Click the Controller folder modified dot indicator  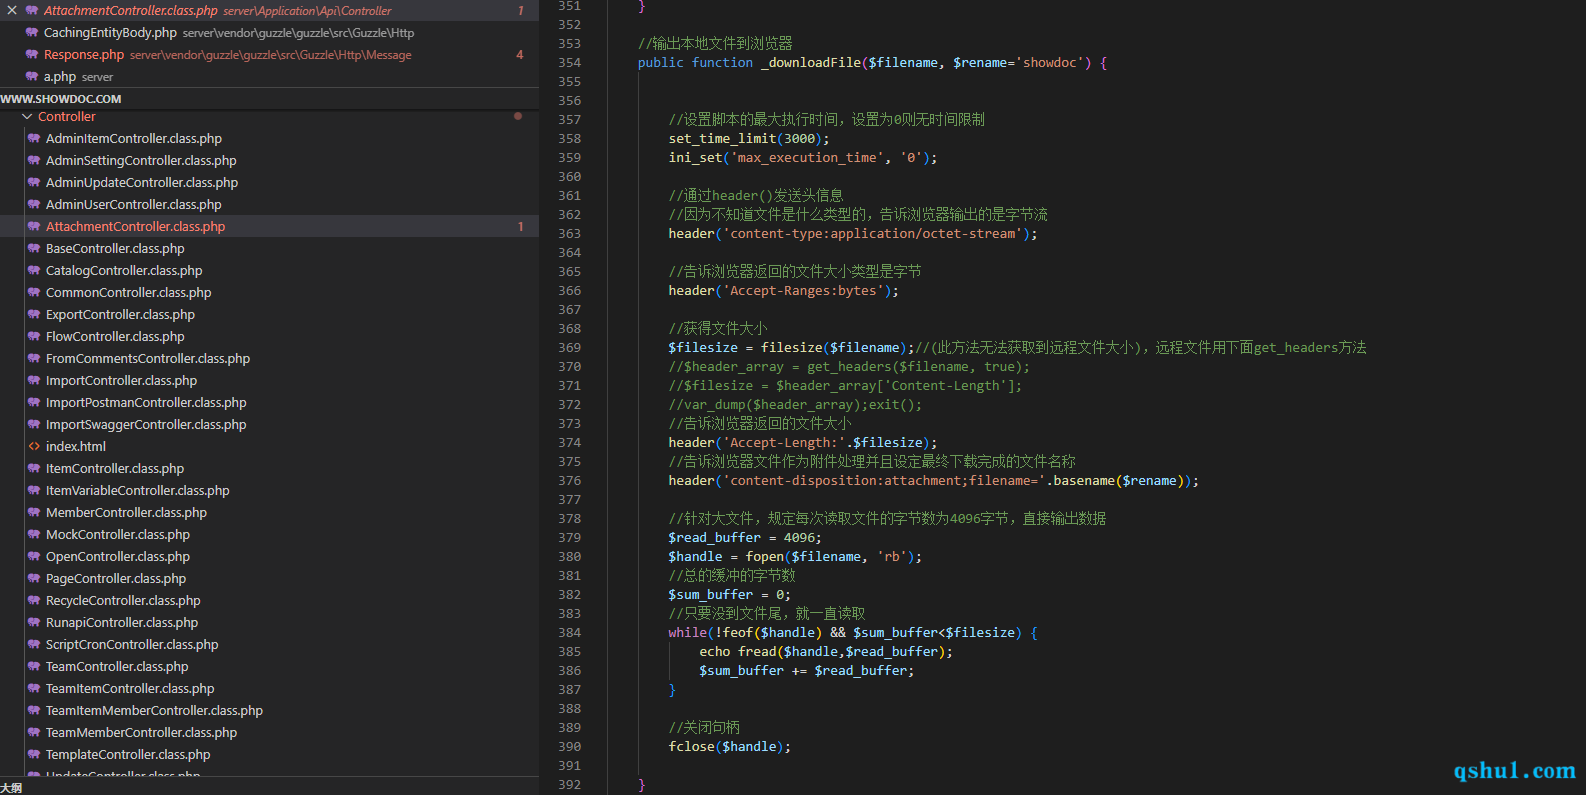click(518, 116)
